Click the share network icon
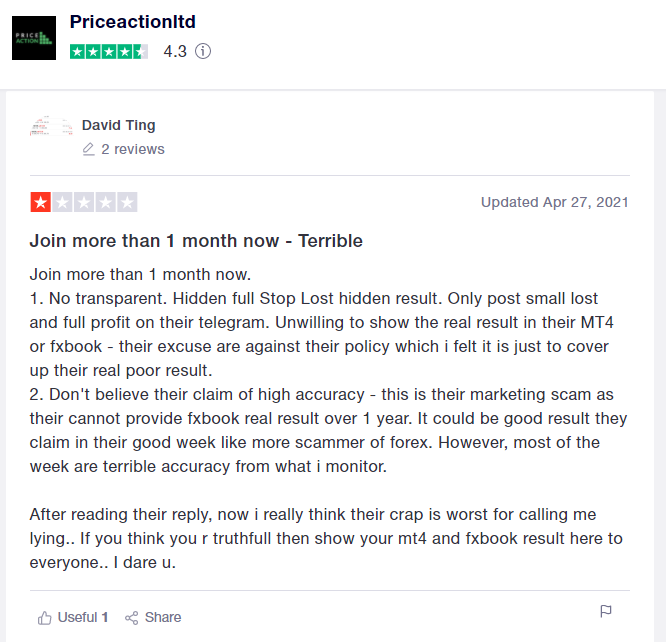 click(x=132, y=618)
